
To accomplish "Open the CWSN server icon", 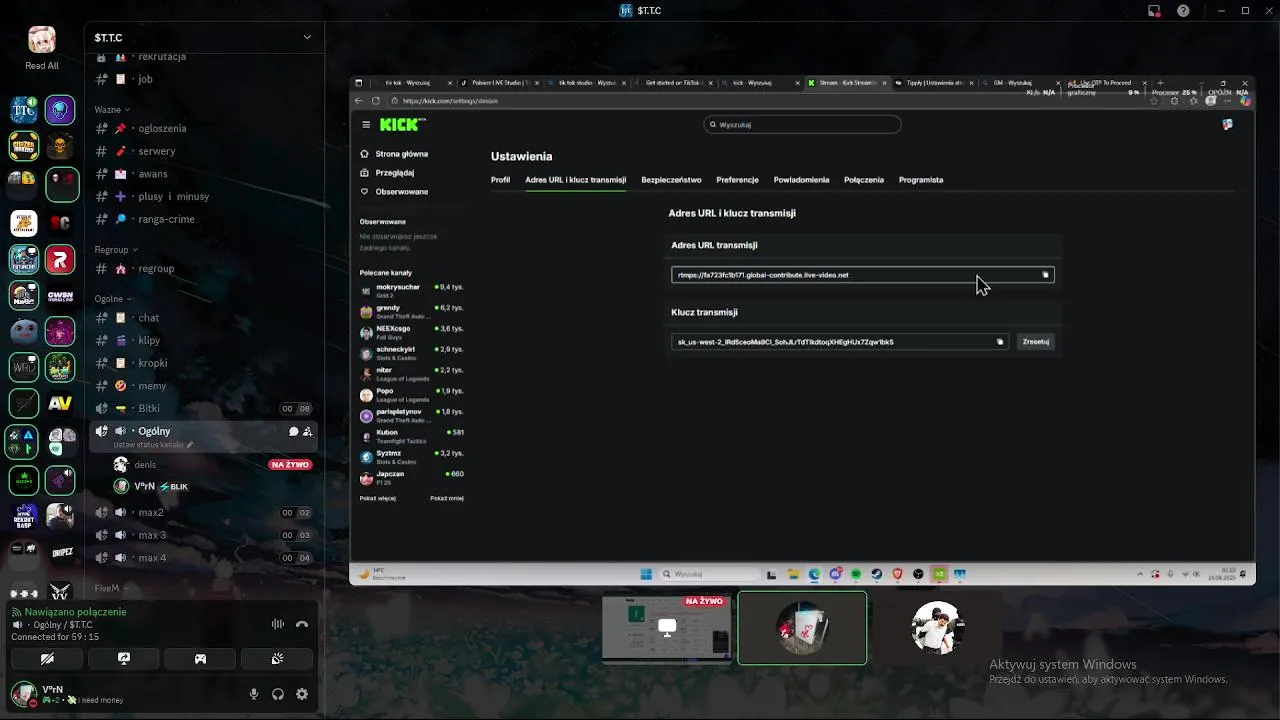I will click(x=61, y=296).
